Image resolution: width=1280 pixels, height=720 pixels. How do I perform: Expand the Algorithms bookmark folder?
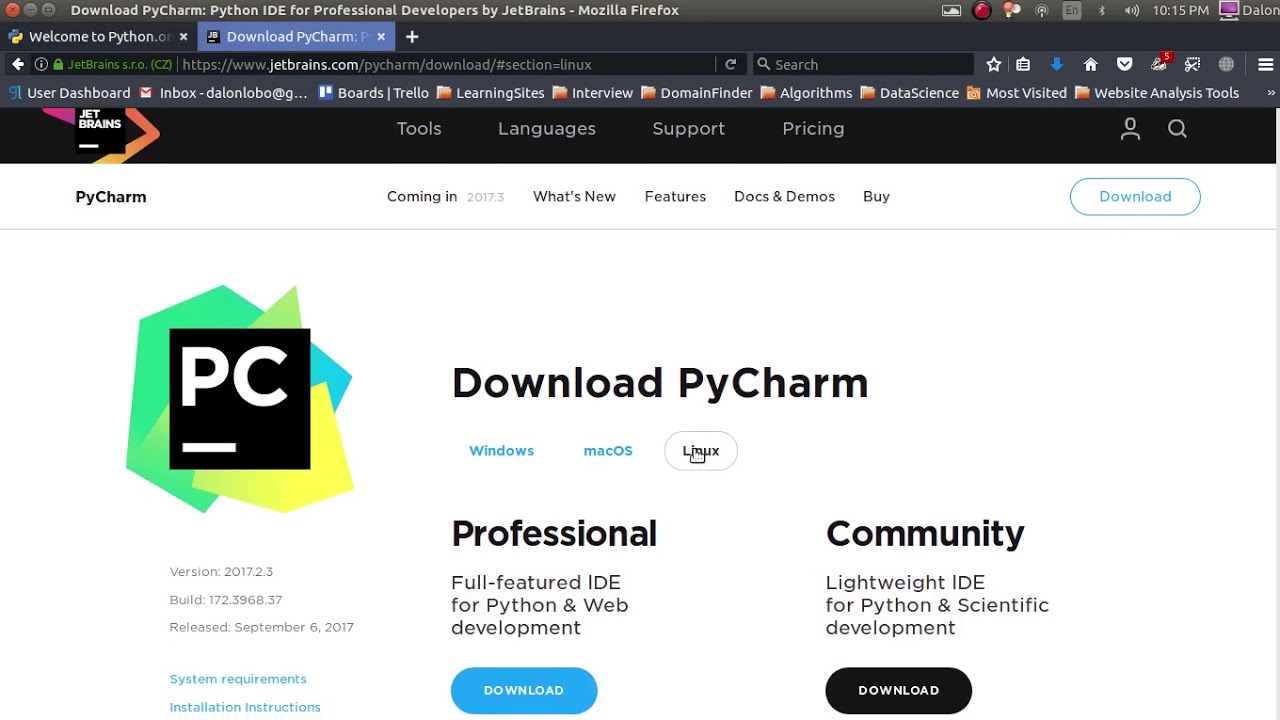tap(806, 93)
